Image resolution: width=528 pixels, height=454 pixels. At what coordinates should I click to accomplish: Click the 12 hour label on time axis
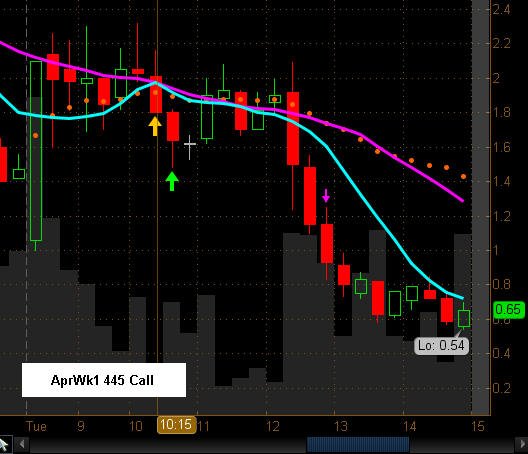(272, 426)
